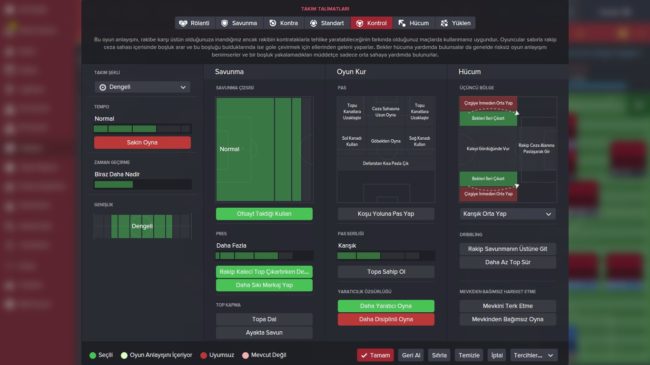Click the Kontrol mentality tab

coord(371,23)
